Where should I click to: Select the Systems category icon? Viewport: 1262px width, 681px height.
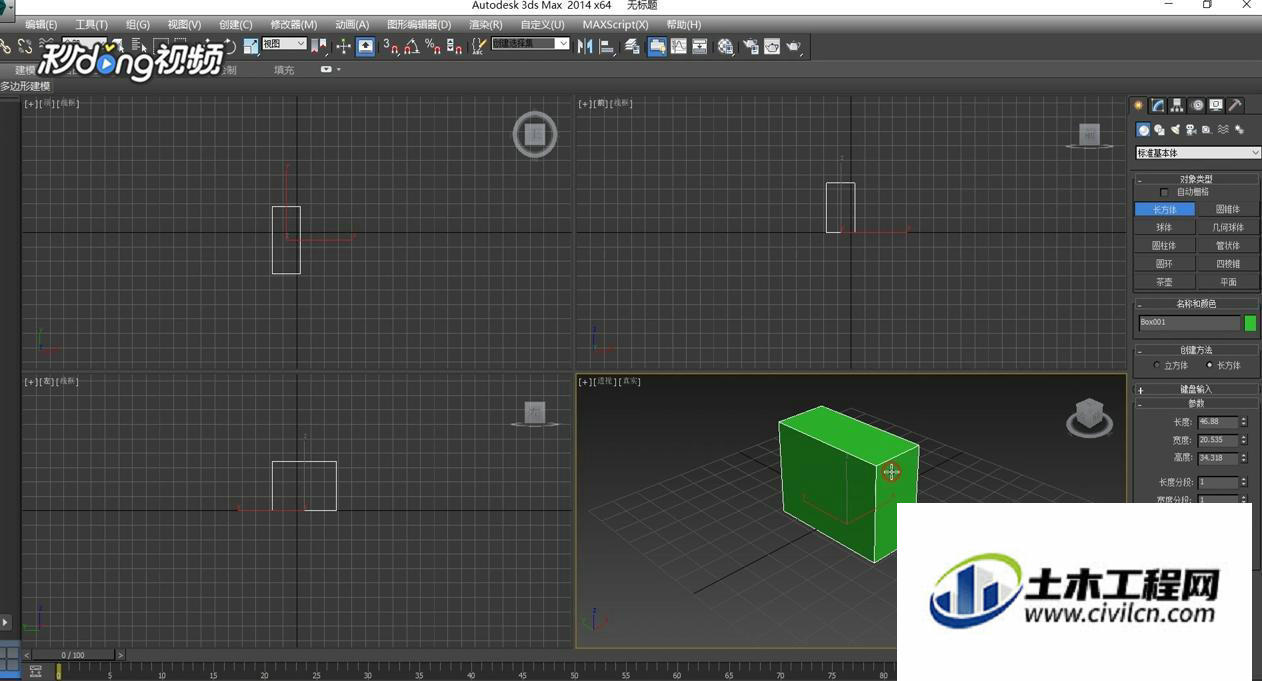coord(1239,130)
